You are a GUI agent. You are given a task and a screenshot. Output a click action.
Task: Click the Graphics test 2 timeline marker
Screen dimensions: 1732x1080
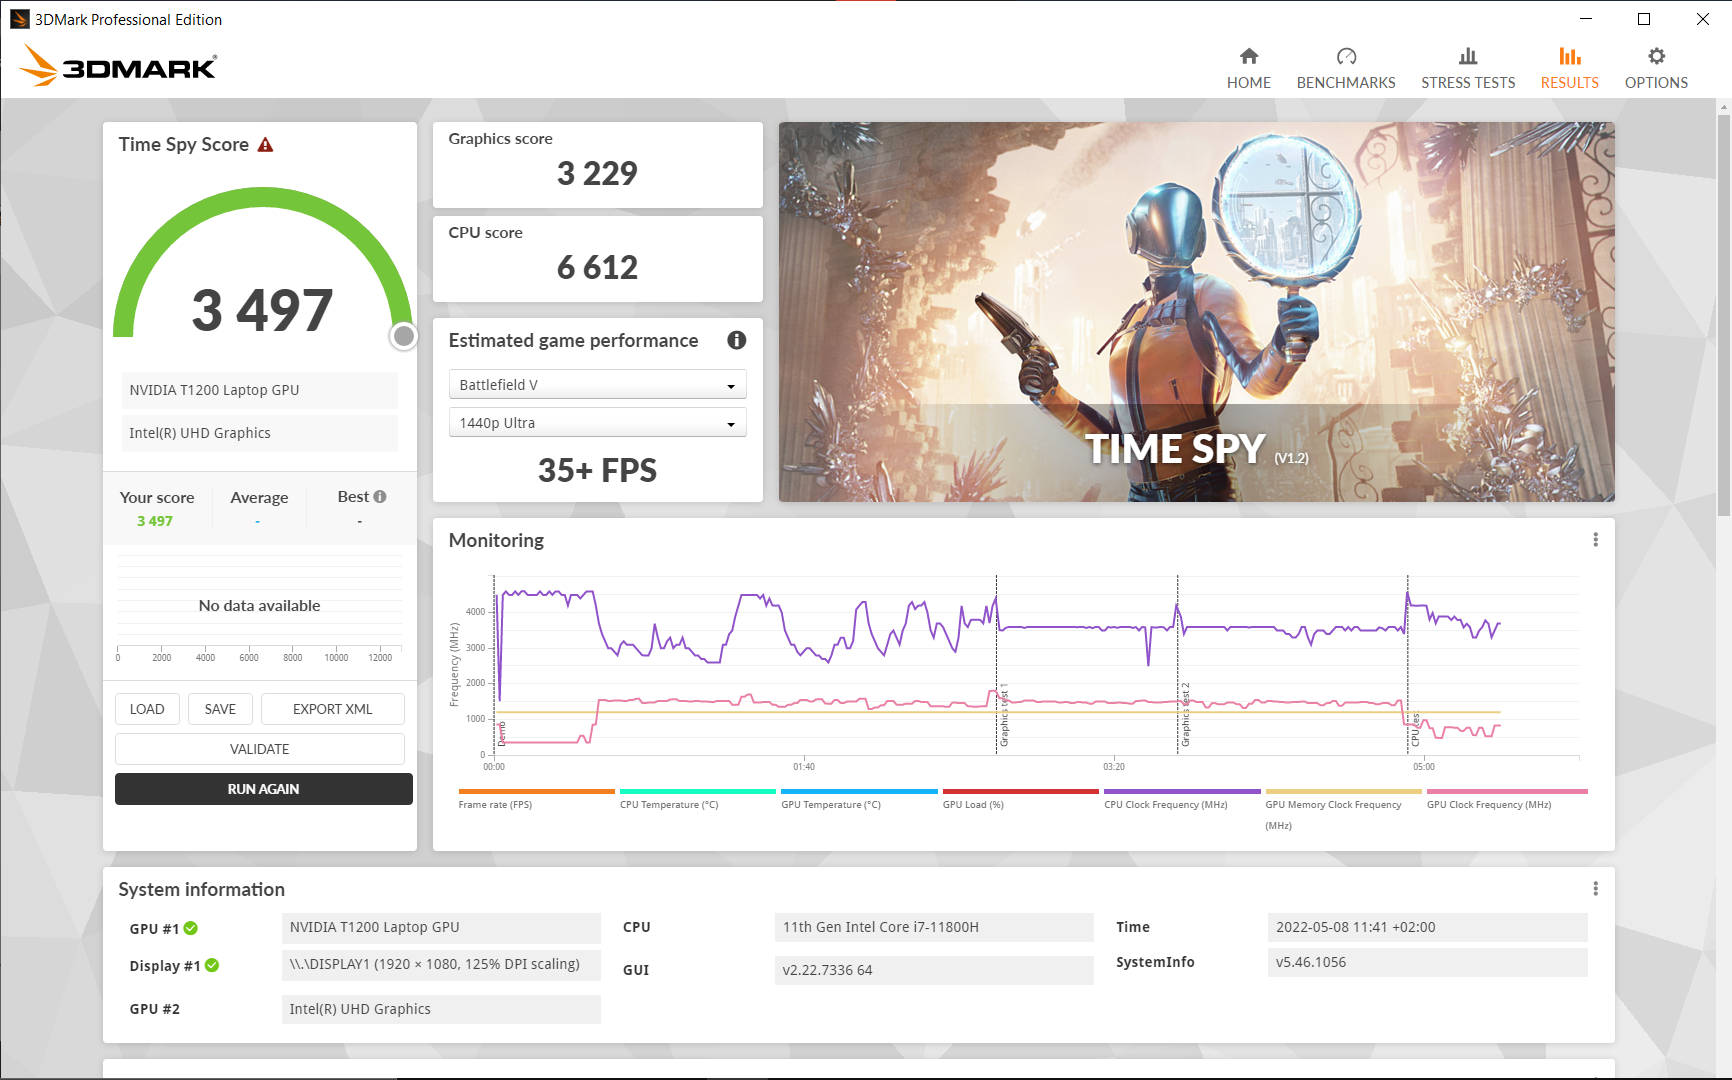click(1186, 716)
